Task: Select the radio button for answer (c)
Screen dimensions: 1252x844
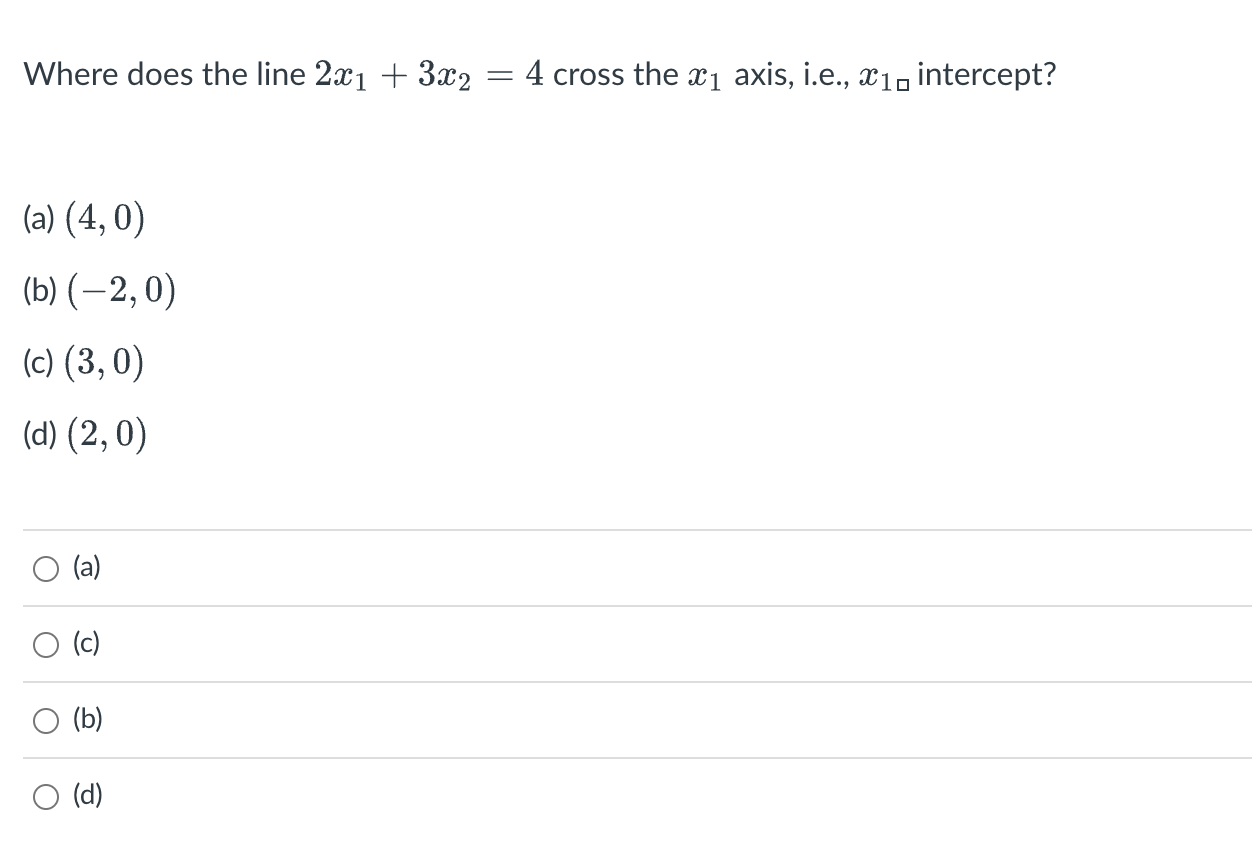Action: [46, 645]
